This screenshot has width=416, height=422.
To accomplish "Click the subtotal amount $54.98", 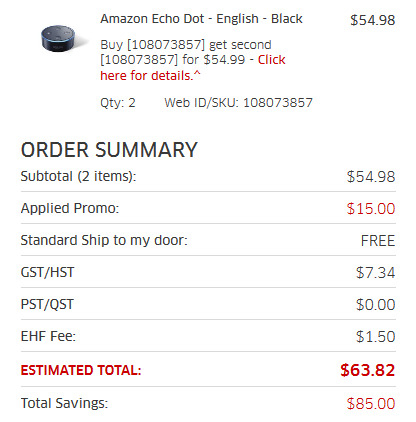I will (x=371, y=177).
